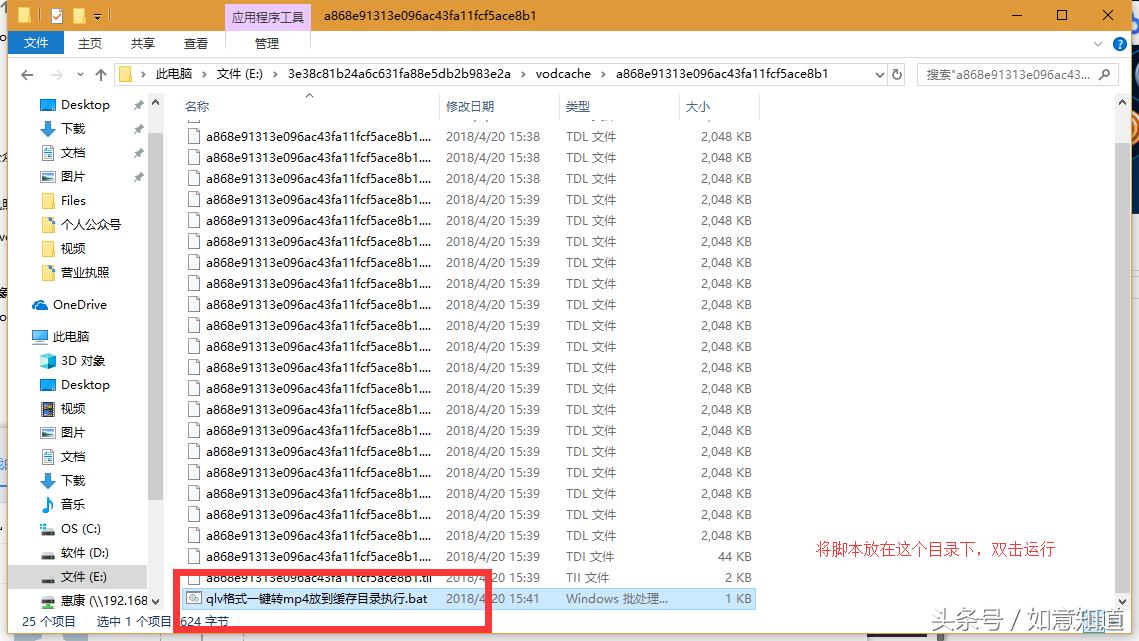The height and width of the screenshot is (641, 1139).
Task: Click 文件 (E:) in the address breadcrumb
Action: click(240, 73)
